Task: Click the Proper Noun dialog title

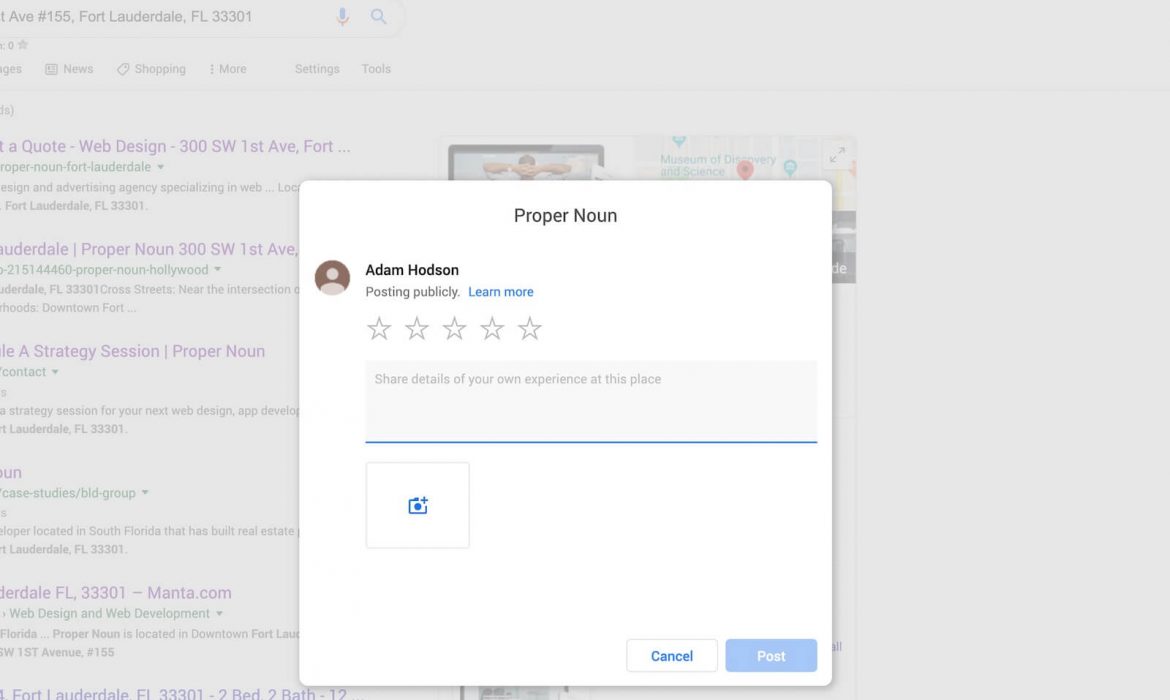Action: (566, 216)
